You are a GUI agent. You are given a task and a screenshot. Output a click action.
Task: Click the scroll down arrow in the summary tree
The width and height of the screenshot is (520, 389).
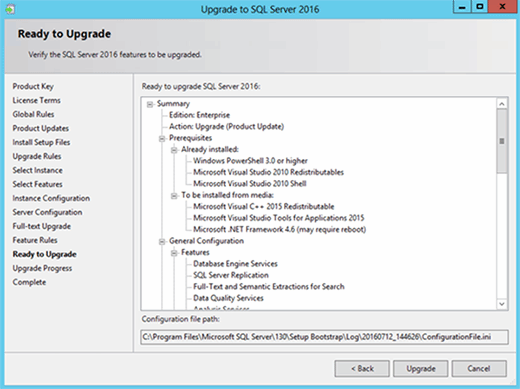(x=502, y=304)
